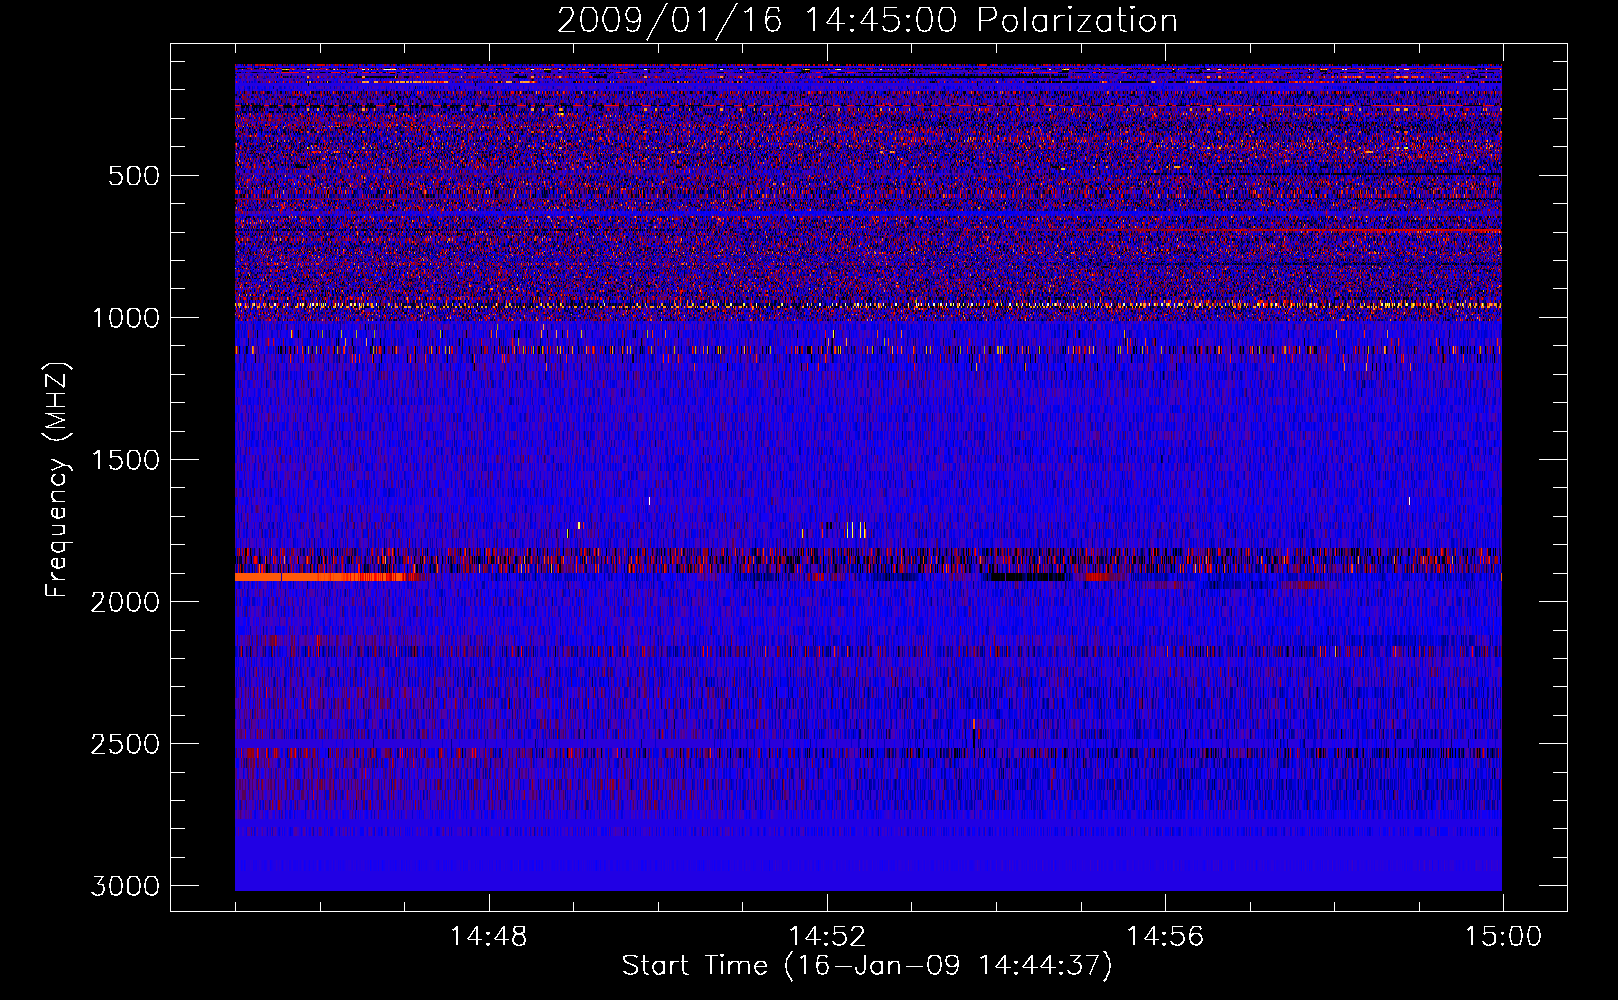This screenshot has height=1000, width=1618.
Task: Click the 14:48 time tick label
Action: (x=488, y=937)
